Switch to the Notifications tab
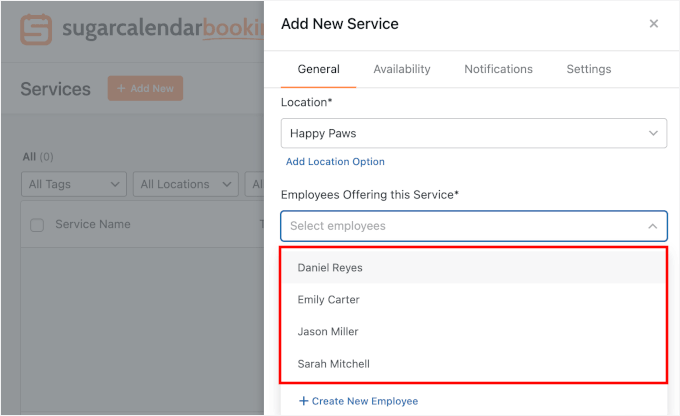This screenshot has width=680, height=416. pos(498,69)
